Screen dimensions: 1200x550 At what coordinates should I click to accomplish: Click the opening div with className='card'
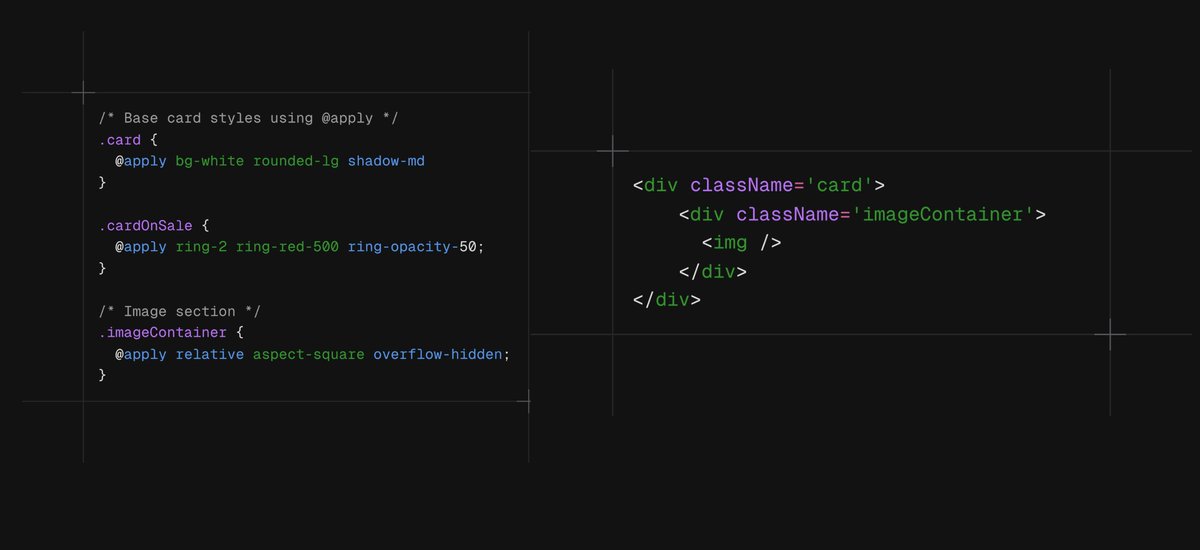coord(759,185)
